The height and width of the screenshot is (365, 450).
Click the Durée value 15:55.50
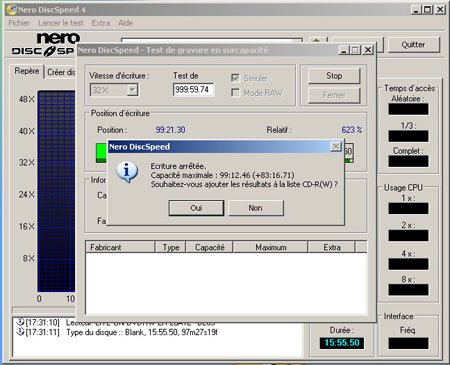[x=342, y=343]
